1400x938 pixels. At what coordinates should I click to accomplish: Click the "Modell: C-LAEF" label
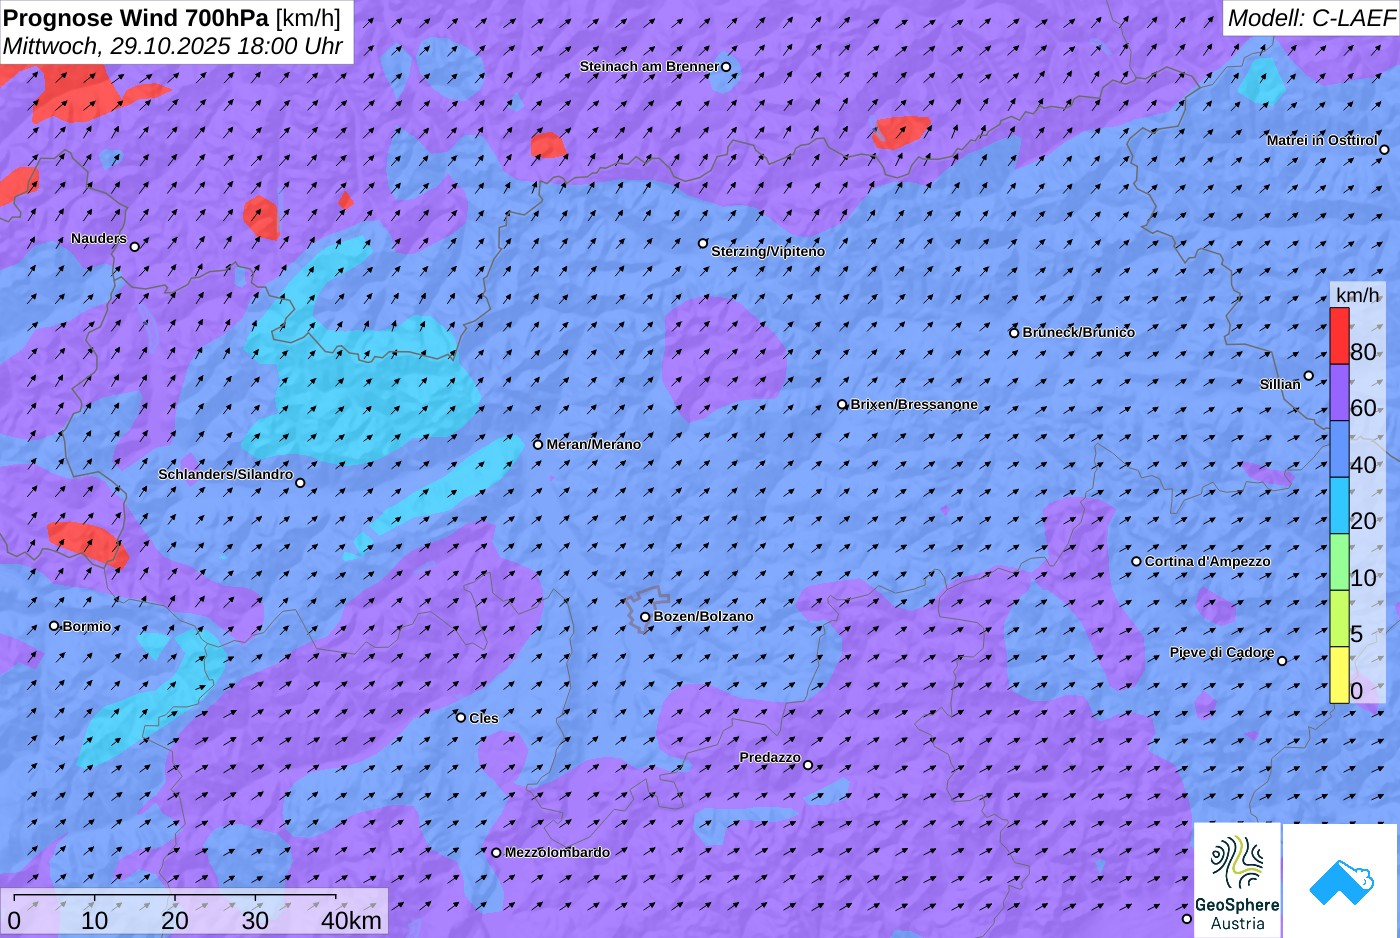pyautogui.click(x=1311, y=18)
